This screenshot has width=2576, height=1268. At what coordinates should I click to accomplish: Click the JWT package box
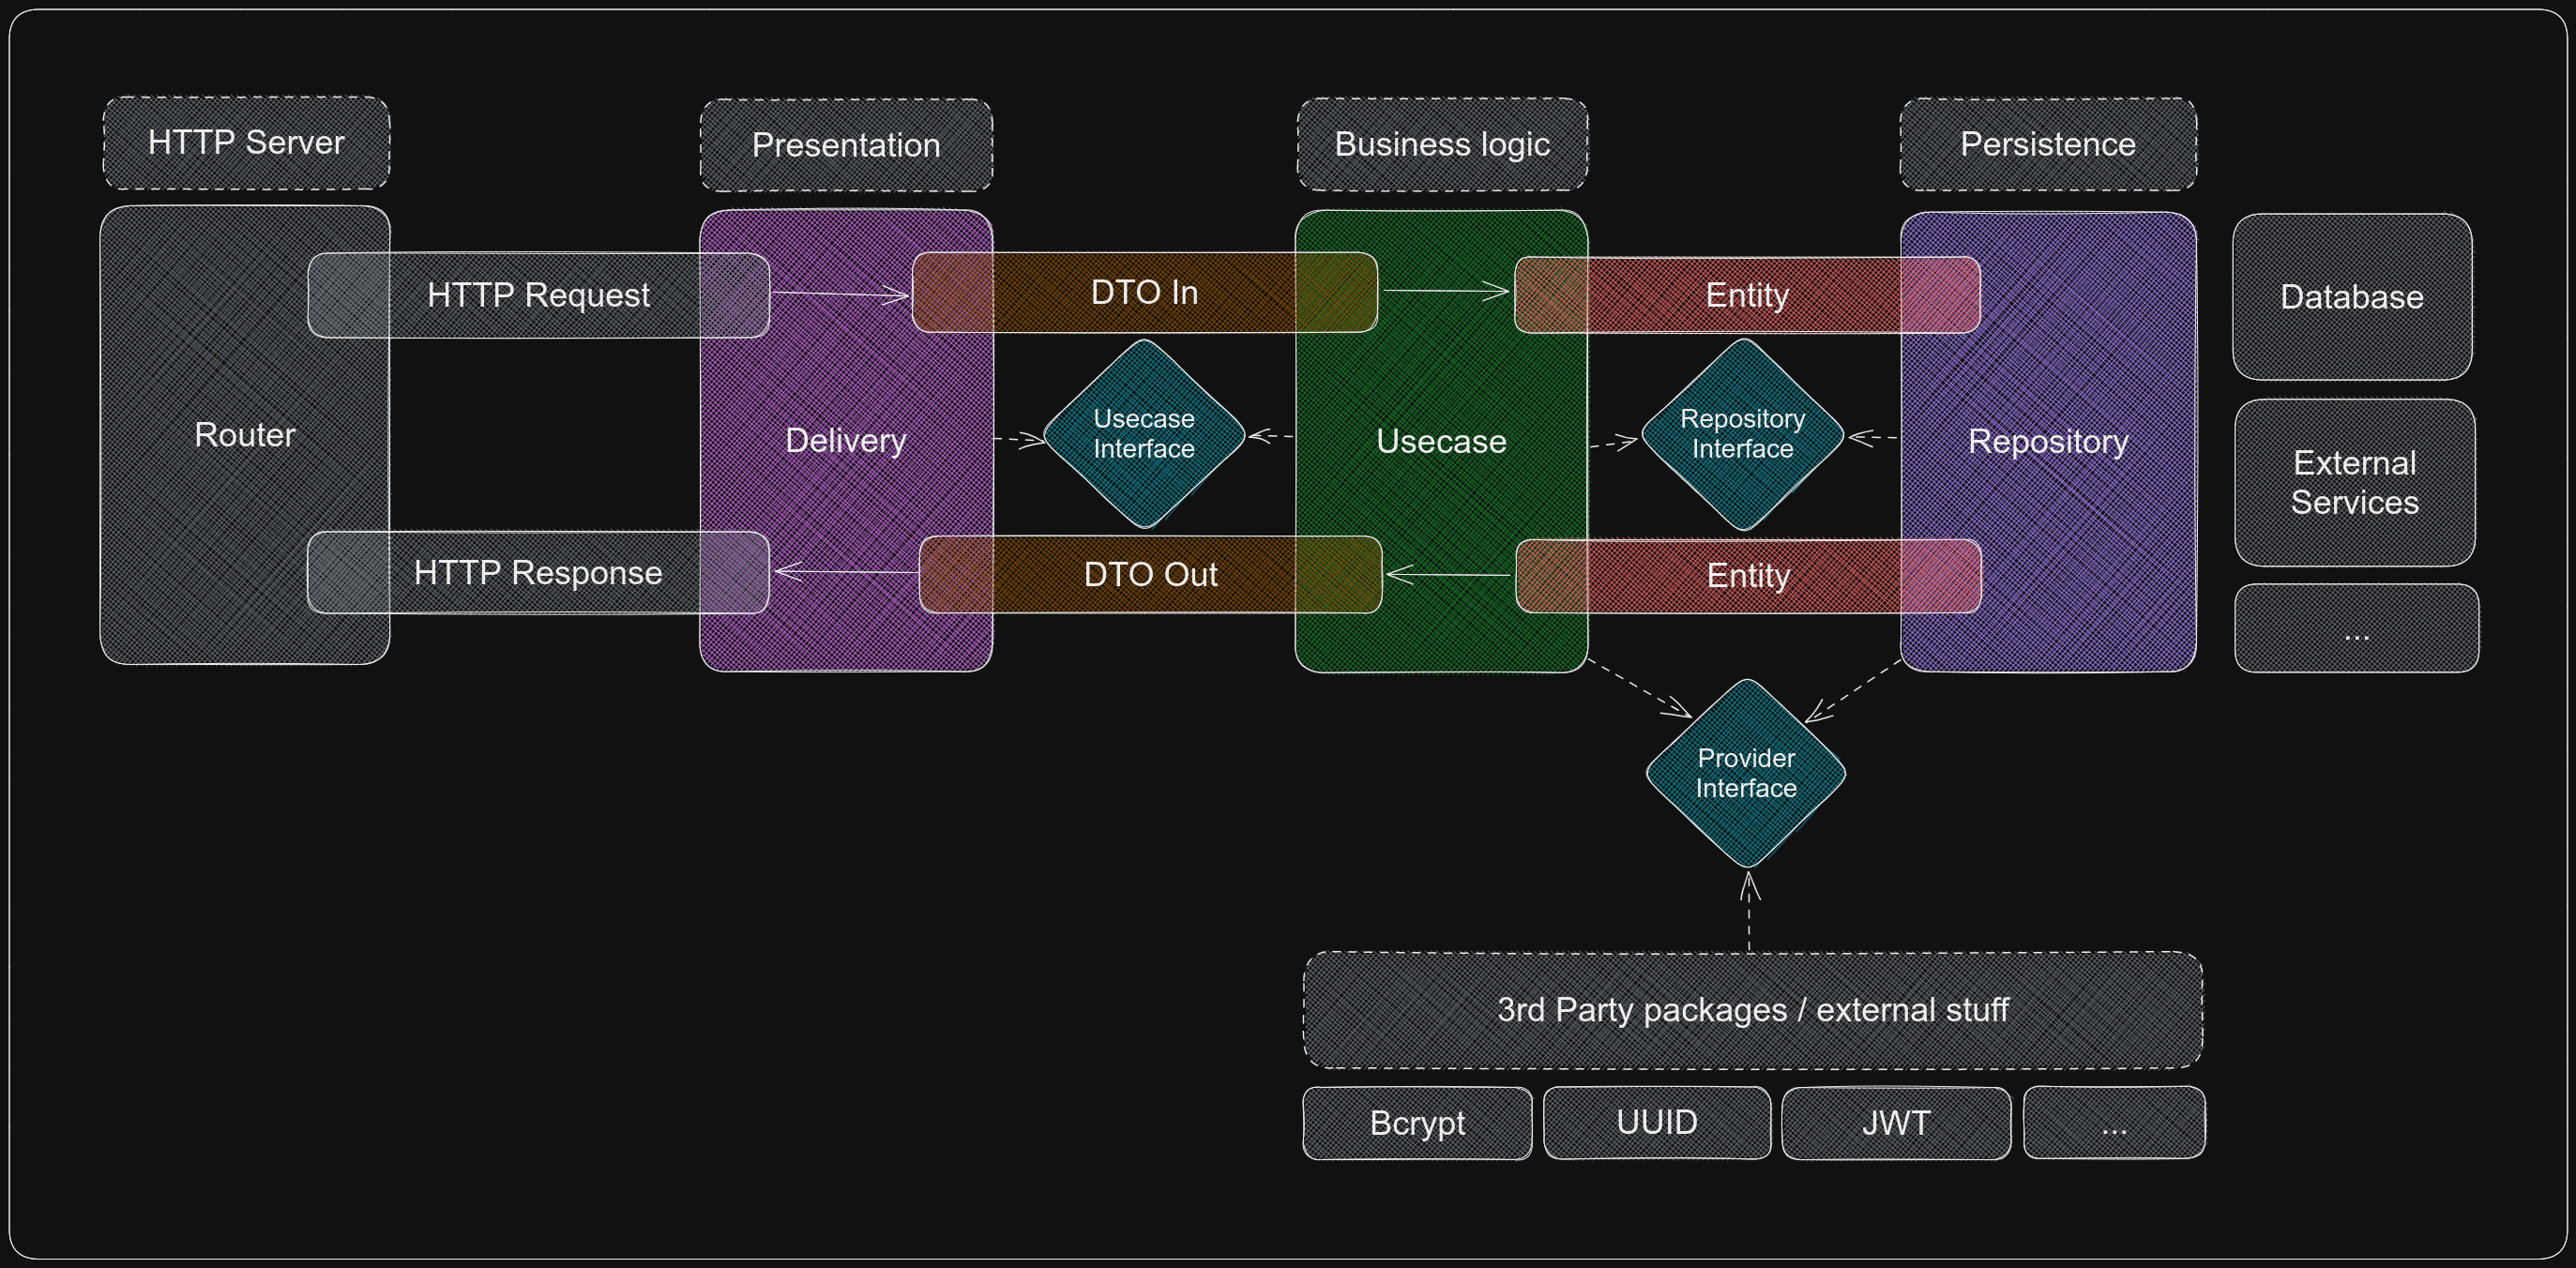tap(1895, 1123)
